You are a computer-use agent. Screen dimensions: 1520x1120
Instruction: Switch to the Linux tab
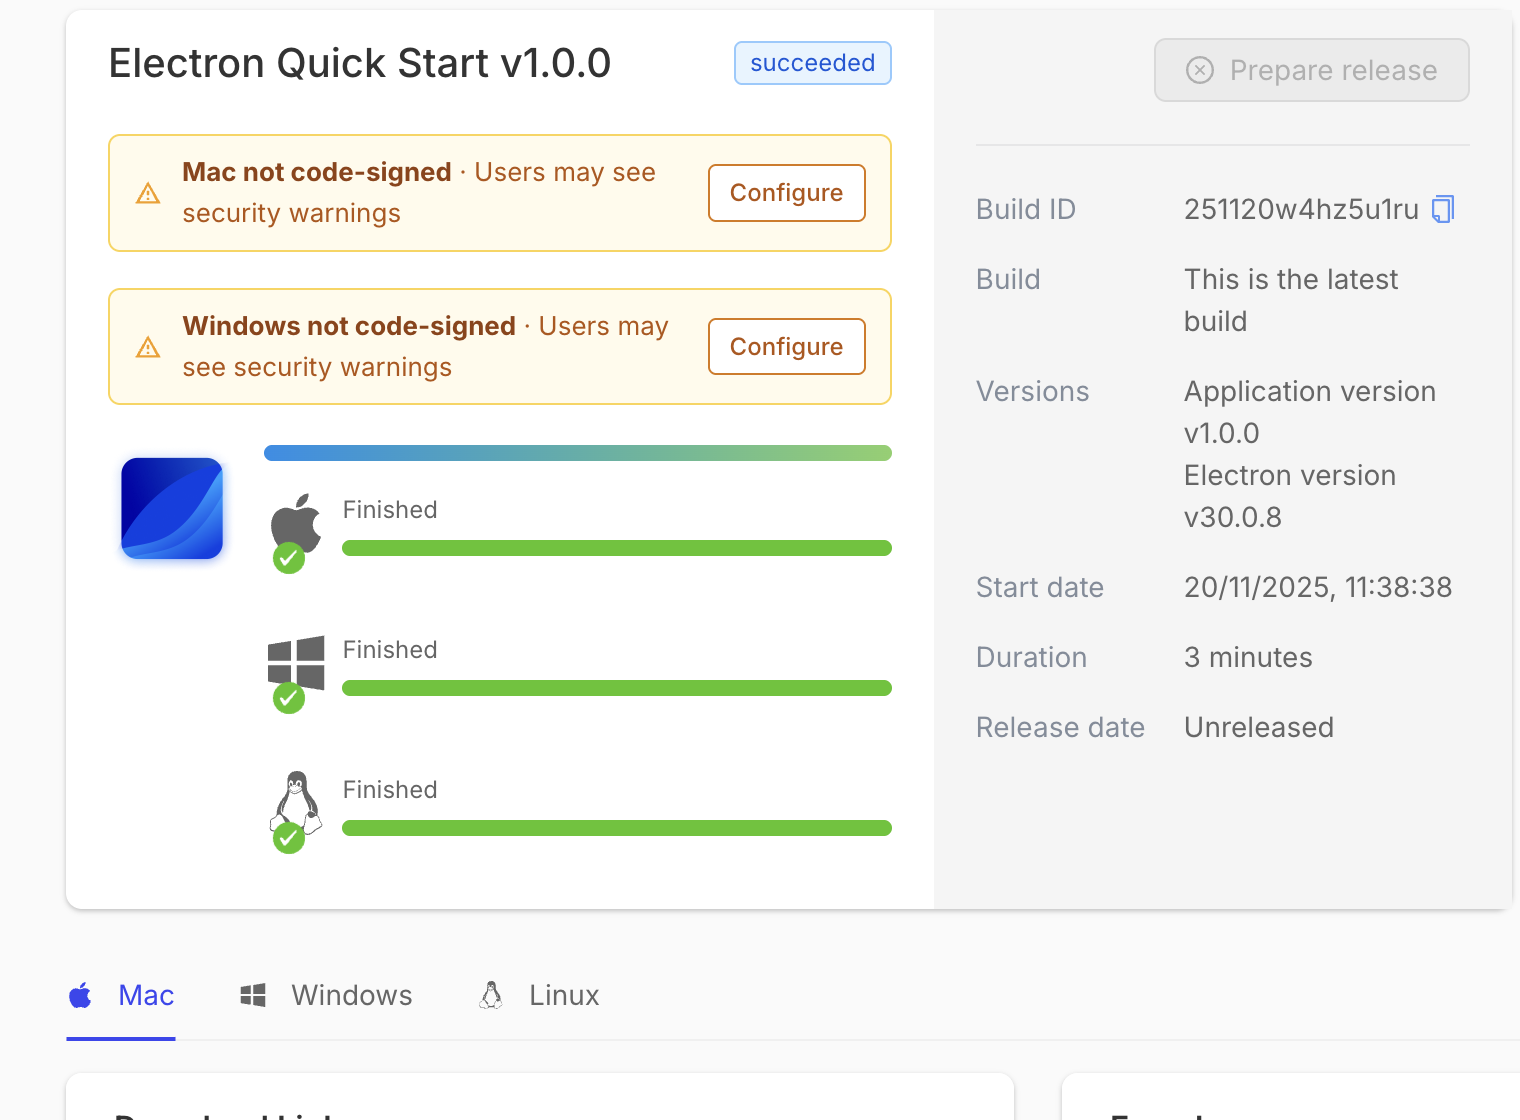pyautogui.click(x=539, y=996)
